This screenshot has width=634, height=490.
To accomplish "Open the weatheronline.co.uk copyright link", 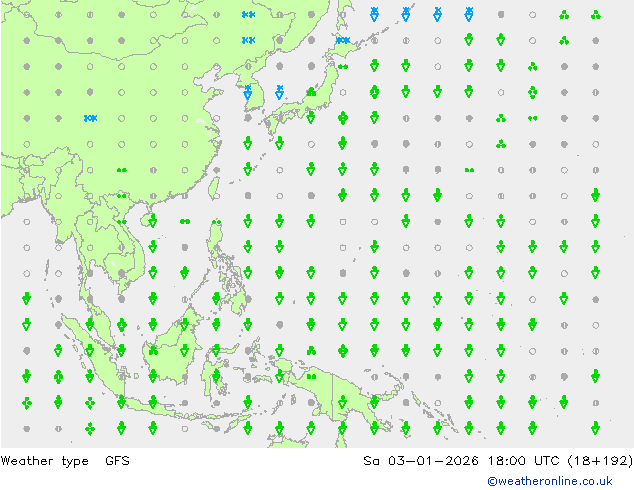I will click(550, 481).
